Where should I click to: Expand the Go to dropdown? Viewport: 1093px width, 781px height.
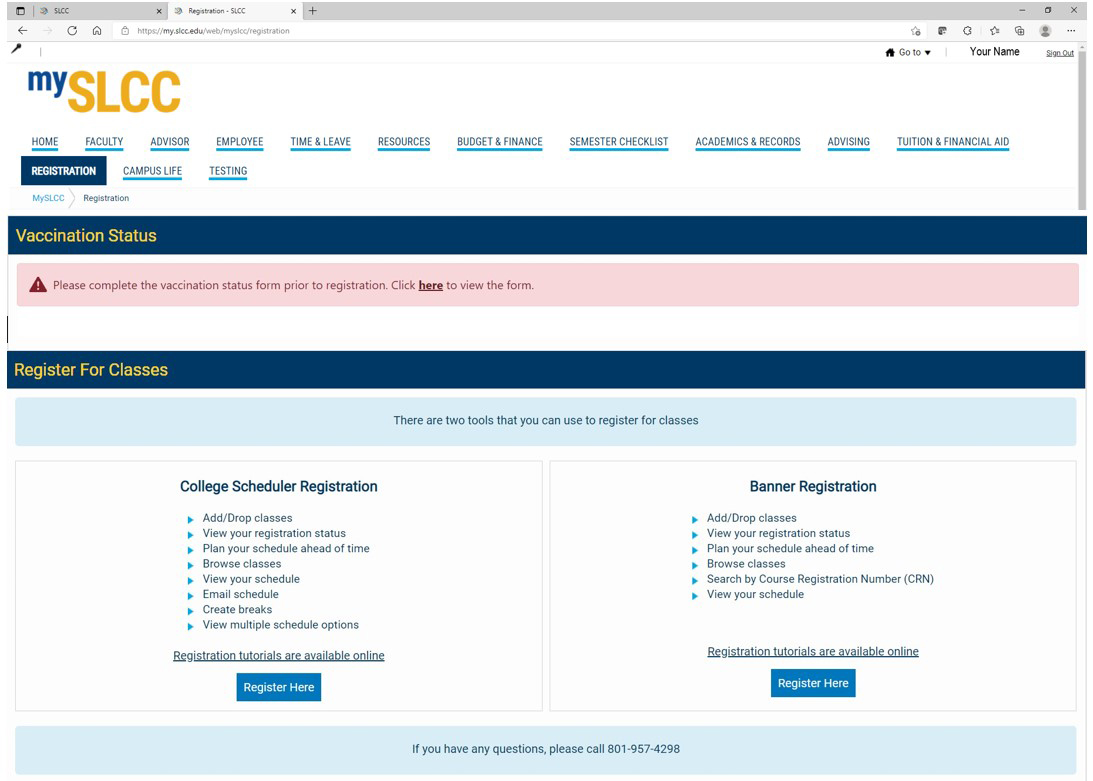point(908,53)
